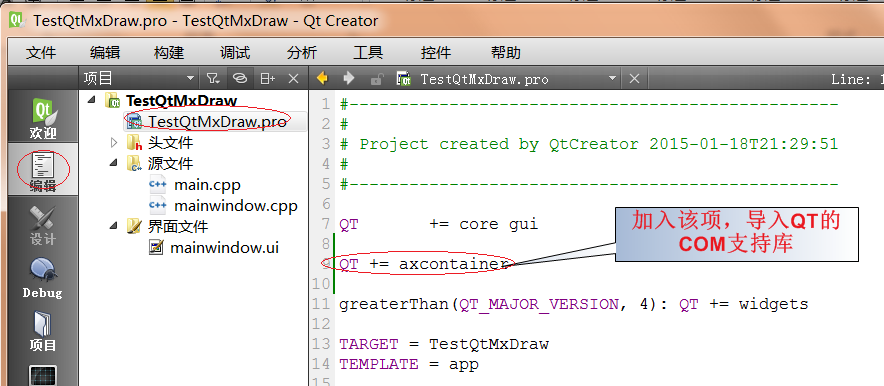Viewport: 884px width, 386px height.
Task: Expand the header files (头文件) folder
Action: (x=114, y=143)
